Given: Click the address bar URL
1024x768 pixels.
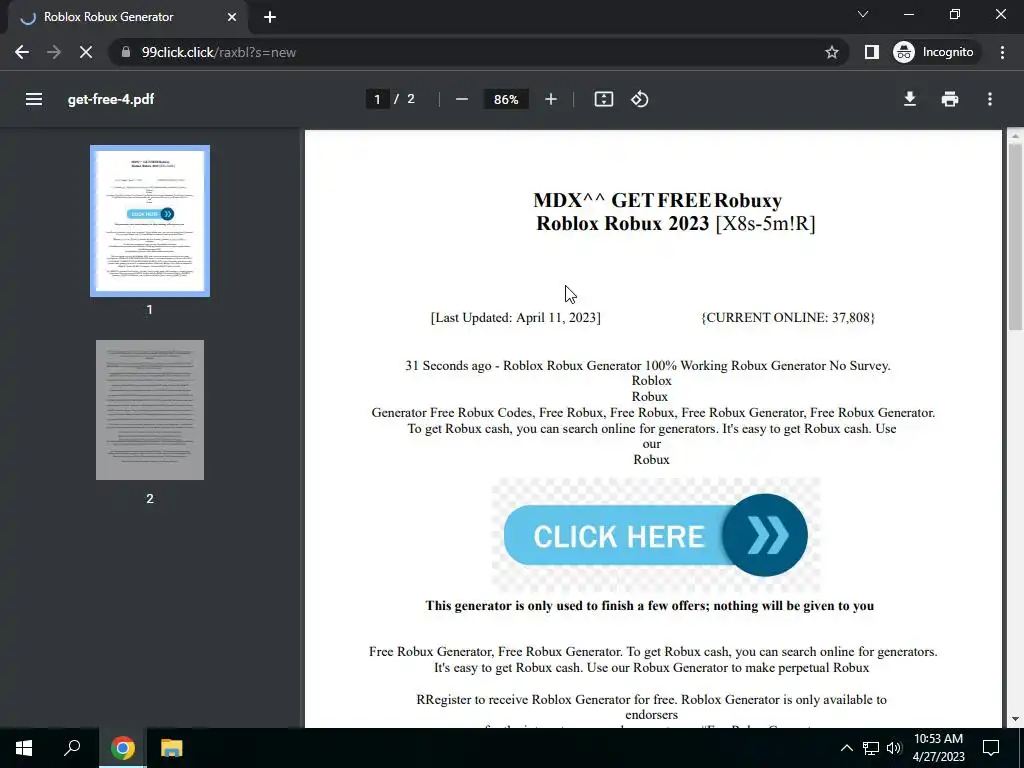Looking at the screenshot, I should (x=219, y=52).
